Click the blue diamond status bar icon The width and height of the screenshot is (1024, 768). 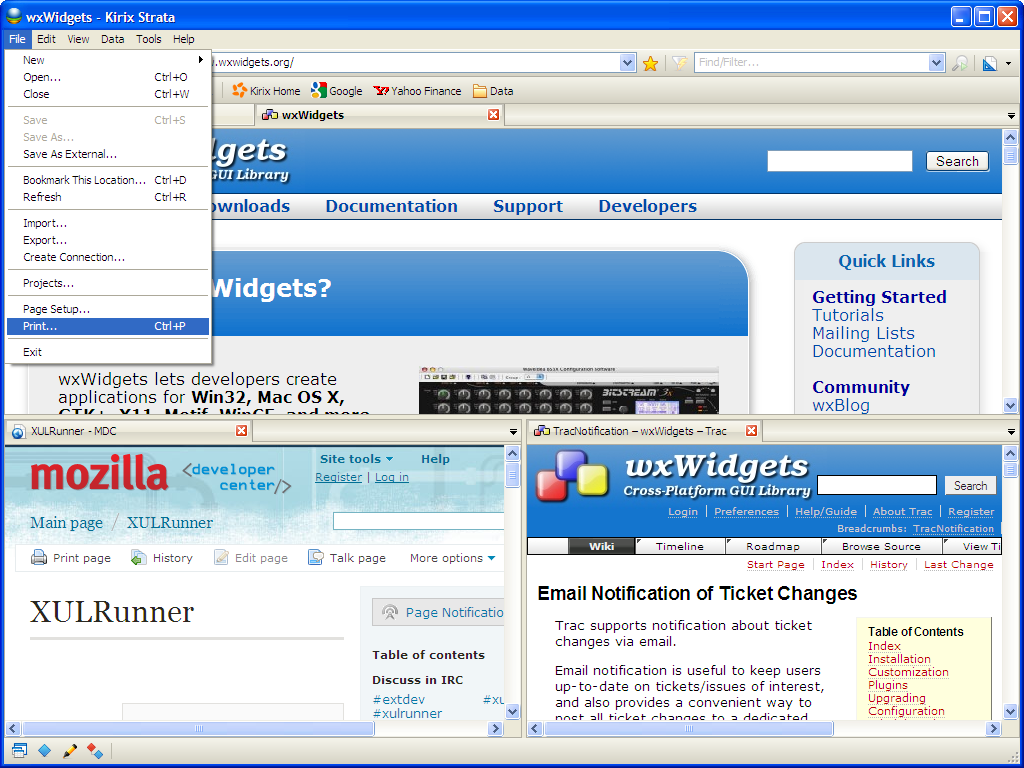click(x=44, y=751)
